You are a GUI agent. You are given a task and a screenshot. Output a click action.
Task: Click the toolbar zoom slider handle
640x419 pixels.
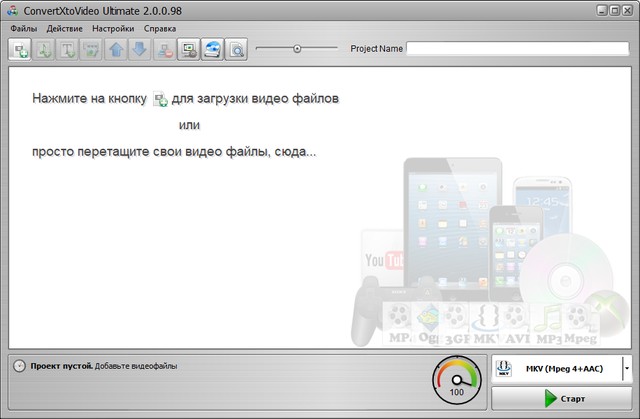pyautogui.click(x=297, y=48)
